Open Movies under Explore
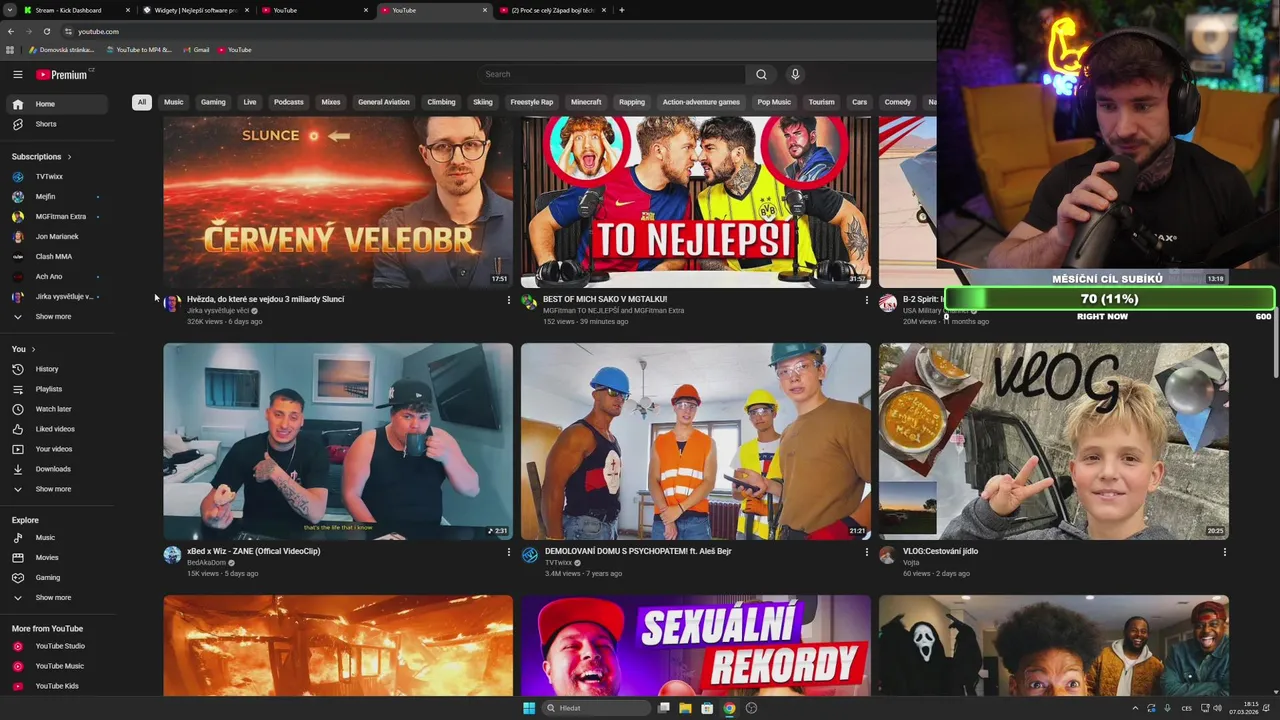Image resolution: width=1280 pixels, height=720 pixels. coord(57,558)
